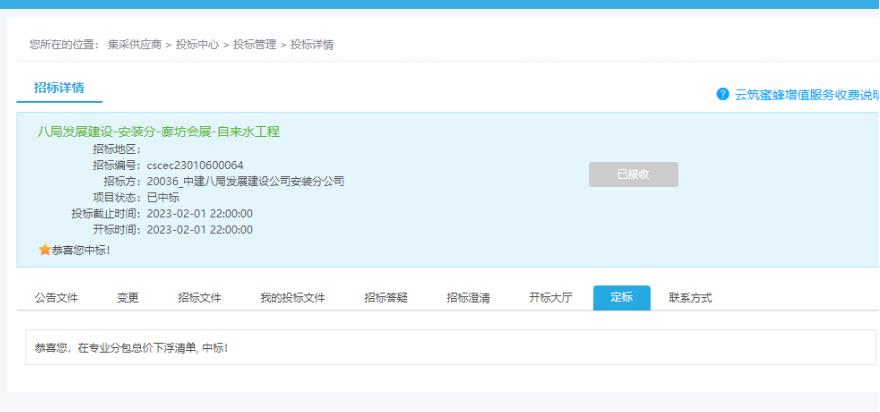Click the 恭喜您 bid award message box

point(450,348)
